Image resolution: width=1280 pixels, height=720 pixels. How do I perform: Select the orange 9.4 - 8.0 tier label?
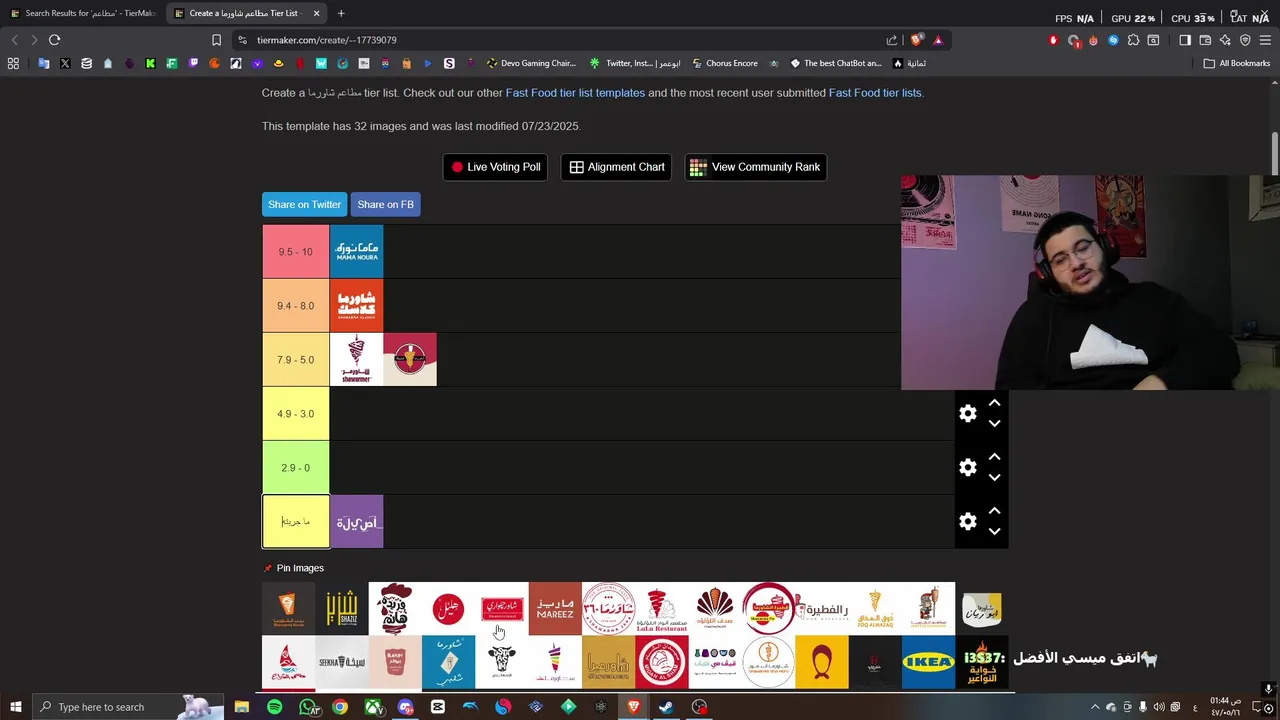click(x=296, y=306)
